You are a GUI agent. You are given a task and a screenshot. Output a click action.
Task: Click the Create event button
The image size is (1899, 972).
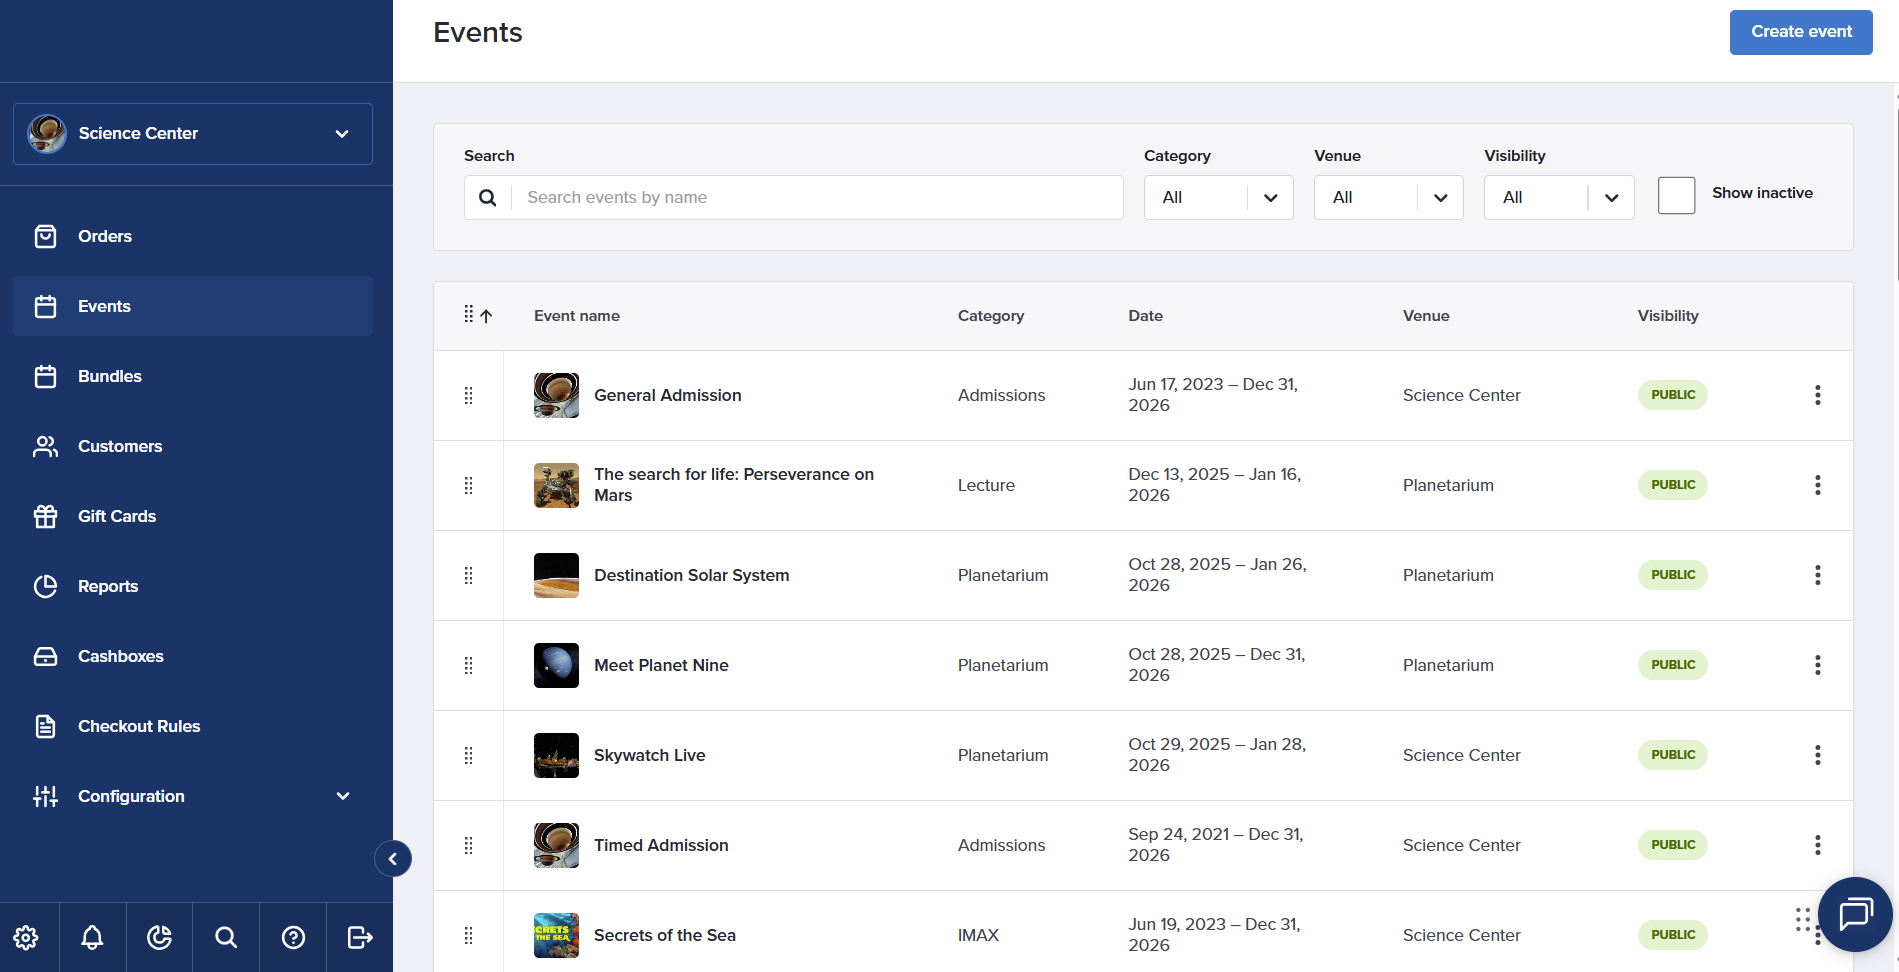tap(1800, 31)
